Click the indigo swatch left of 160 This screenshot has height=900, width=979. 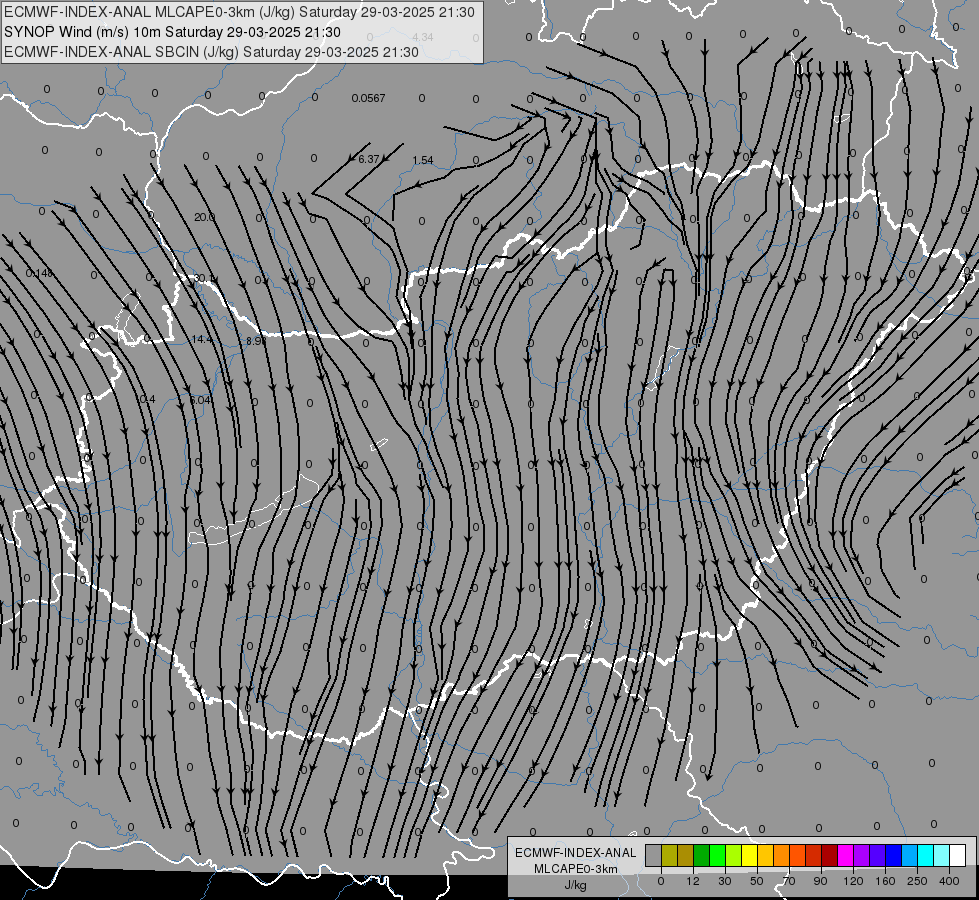tap(877, 855)
